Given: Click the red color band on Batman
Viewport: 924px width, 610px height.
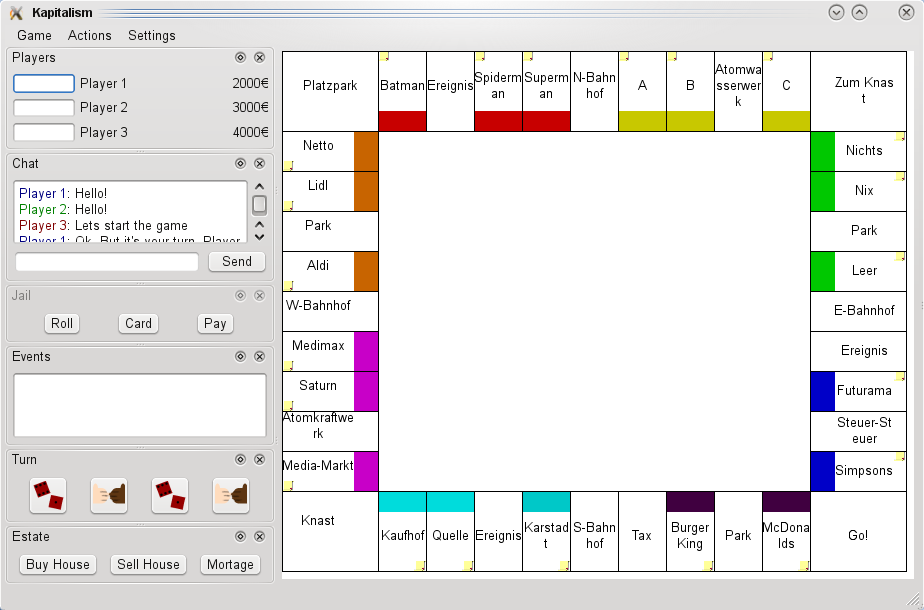Looking at the screenshot, I should coord(402,121).
